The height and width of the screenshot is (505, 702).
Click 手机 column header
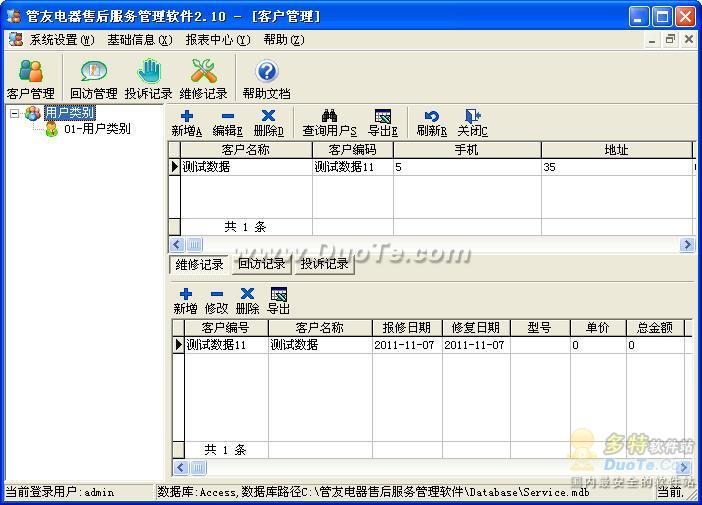[x=467, y=150]
